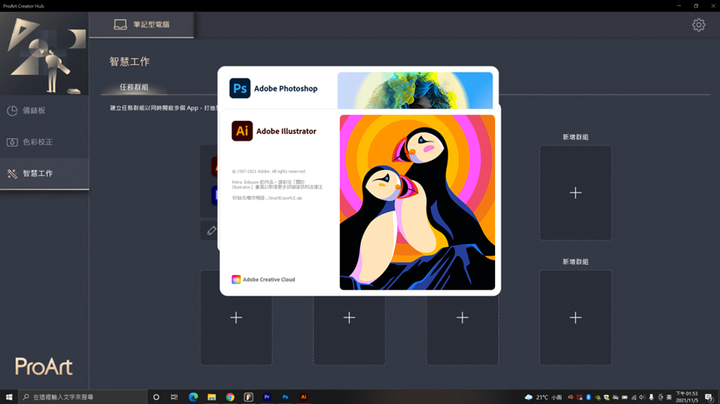Click the "Adobe Photoshop" title text
720x404 pixels.
click(x=286, y=89)
